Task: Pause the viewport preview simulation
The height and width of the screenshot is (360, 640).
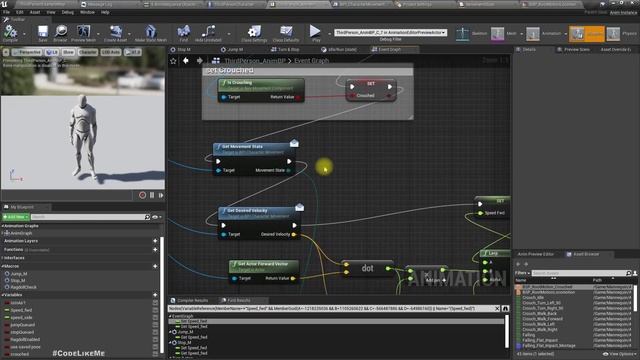Action: pos(152,195)
